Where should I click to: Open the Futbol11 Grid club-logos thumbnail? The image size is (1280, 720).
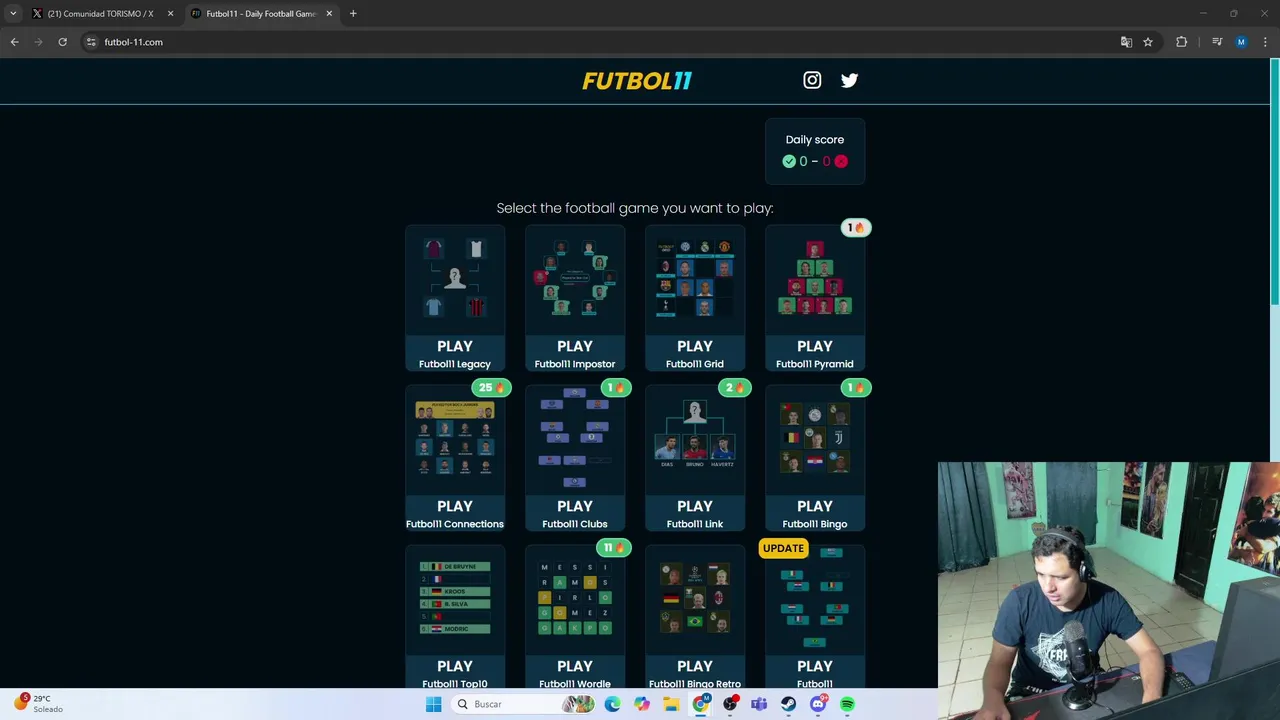695,278
